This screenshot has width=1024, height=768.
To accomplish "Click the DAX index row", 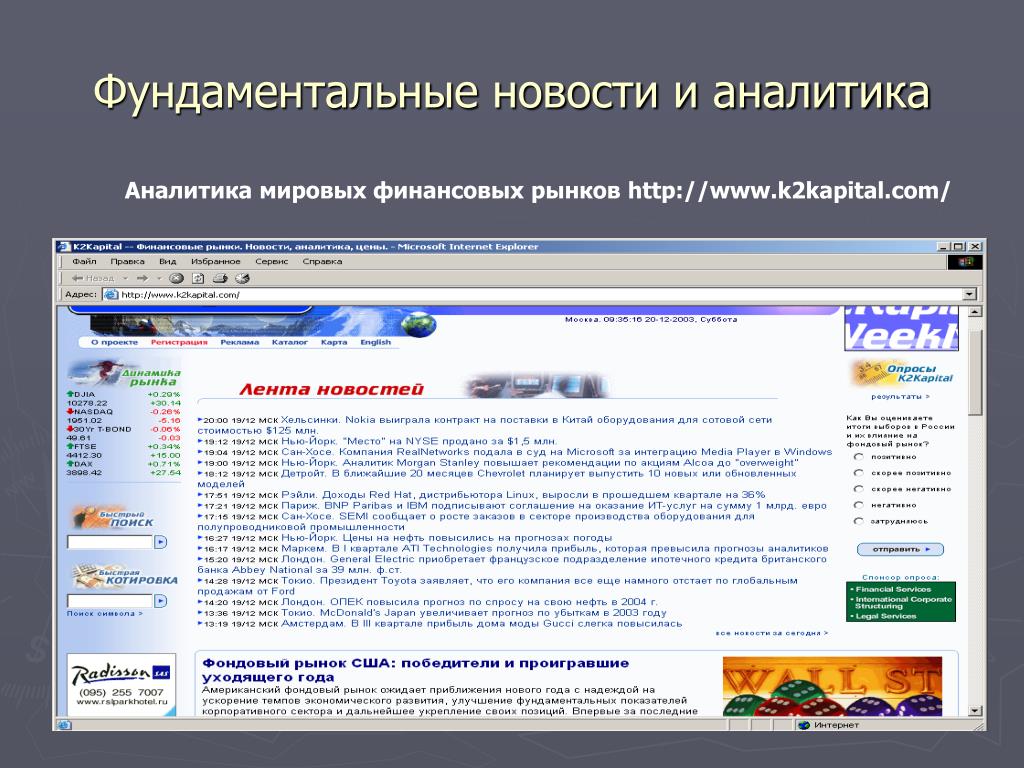I will pos(123,468).
